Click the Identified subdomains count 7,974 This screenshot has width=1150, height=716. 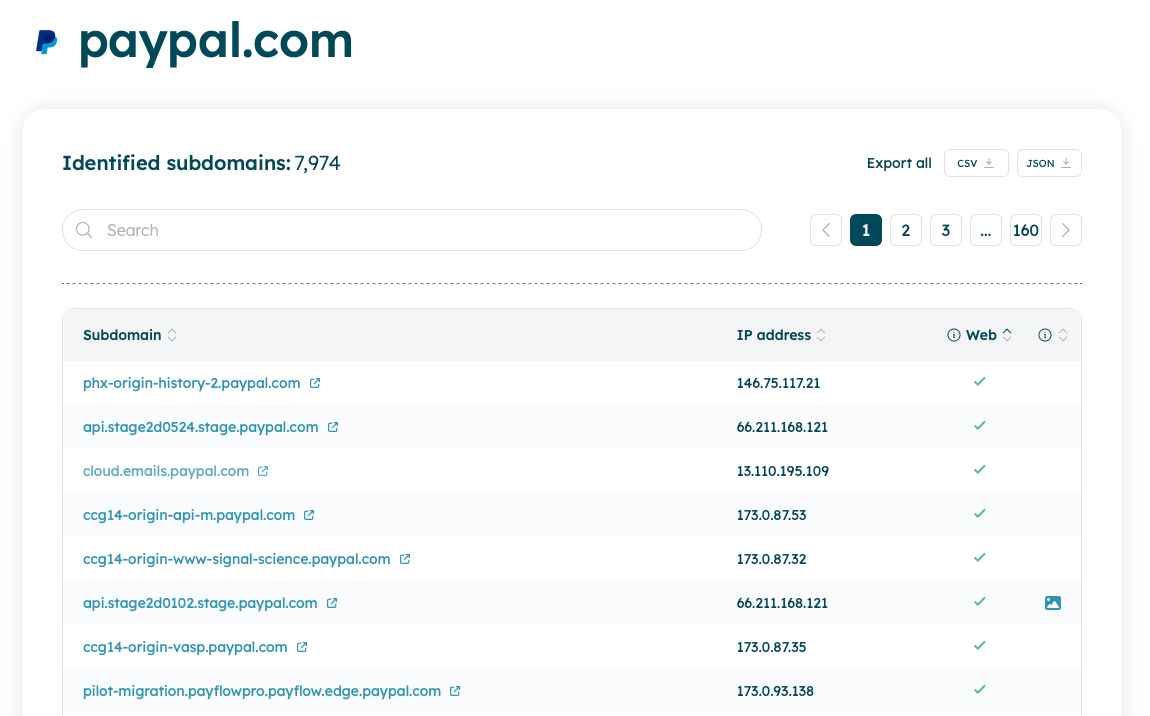point(318,163)
